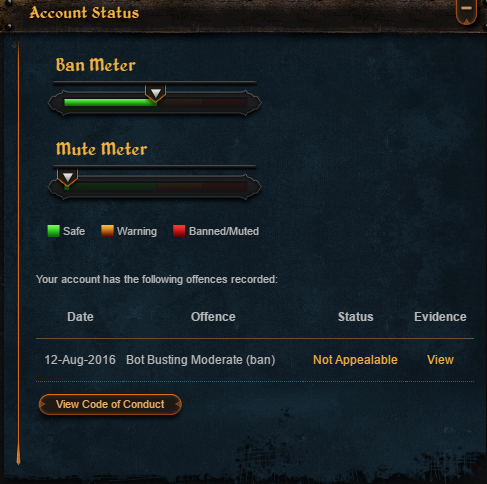Select the Evidence column header

pyautogui.click(x=440, y=317)
